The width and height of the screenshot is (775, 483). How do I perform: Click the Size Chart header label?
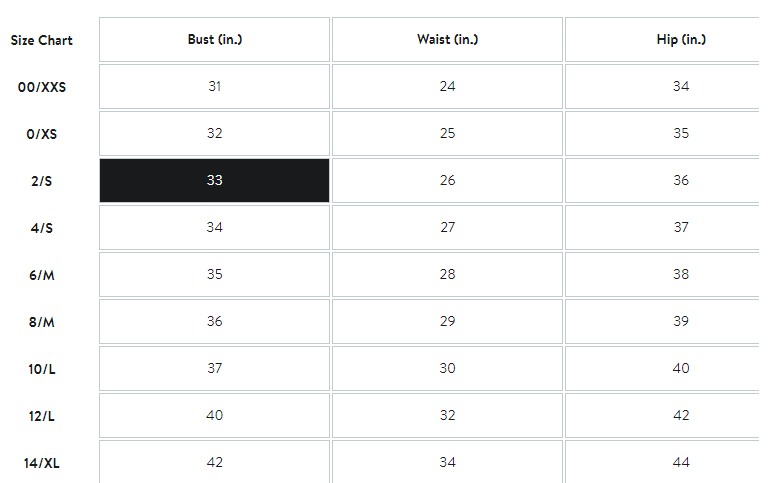(x=42, y=41)
